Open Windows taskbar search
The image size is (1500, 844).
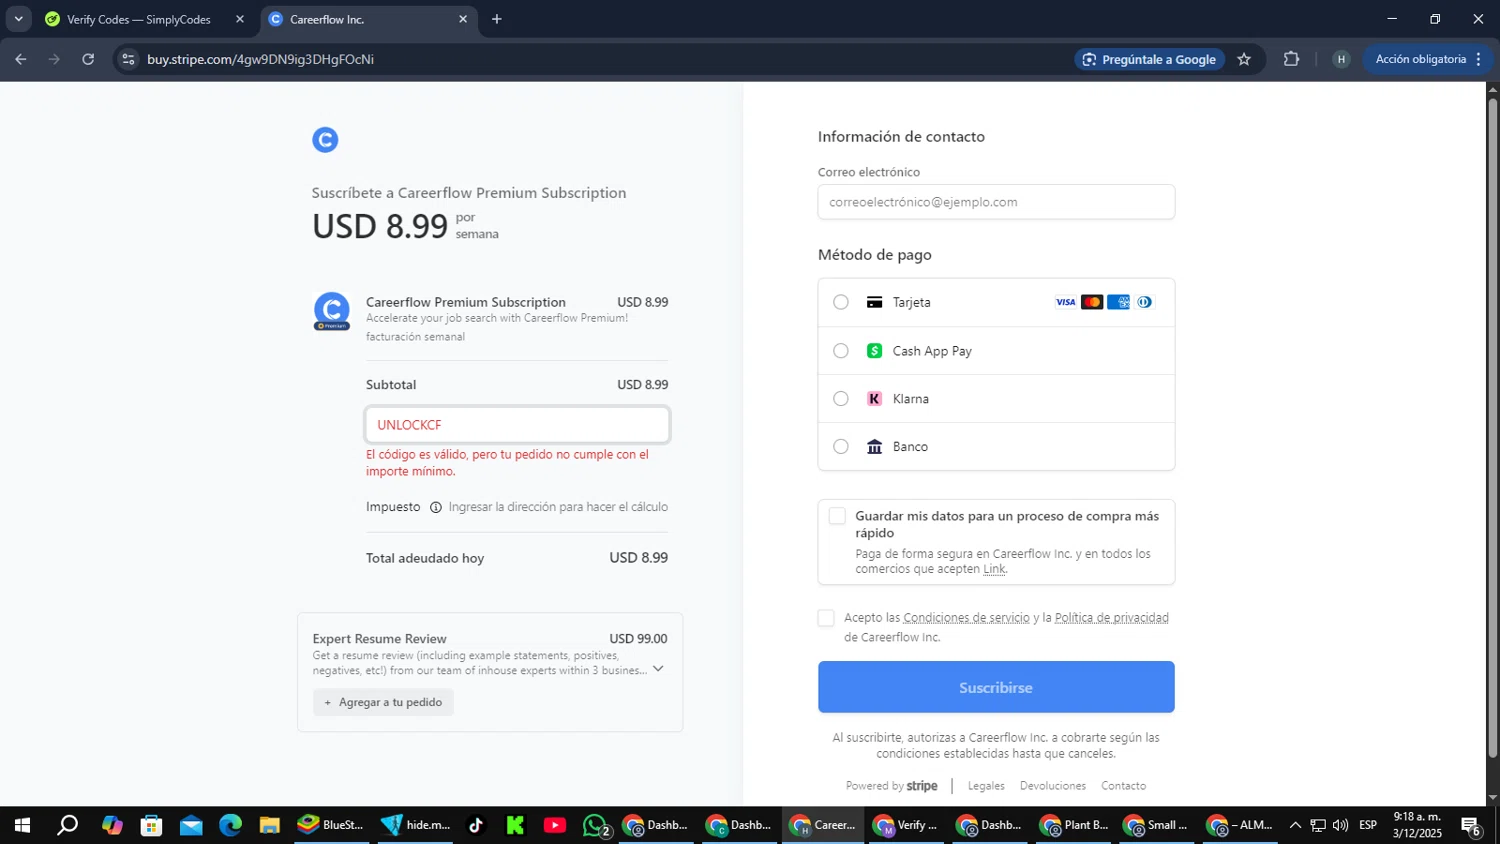[x=67, y=825]
